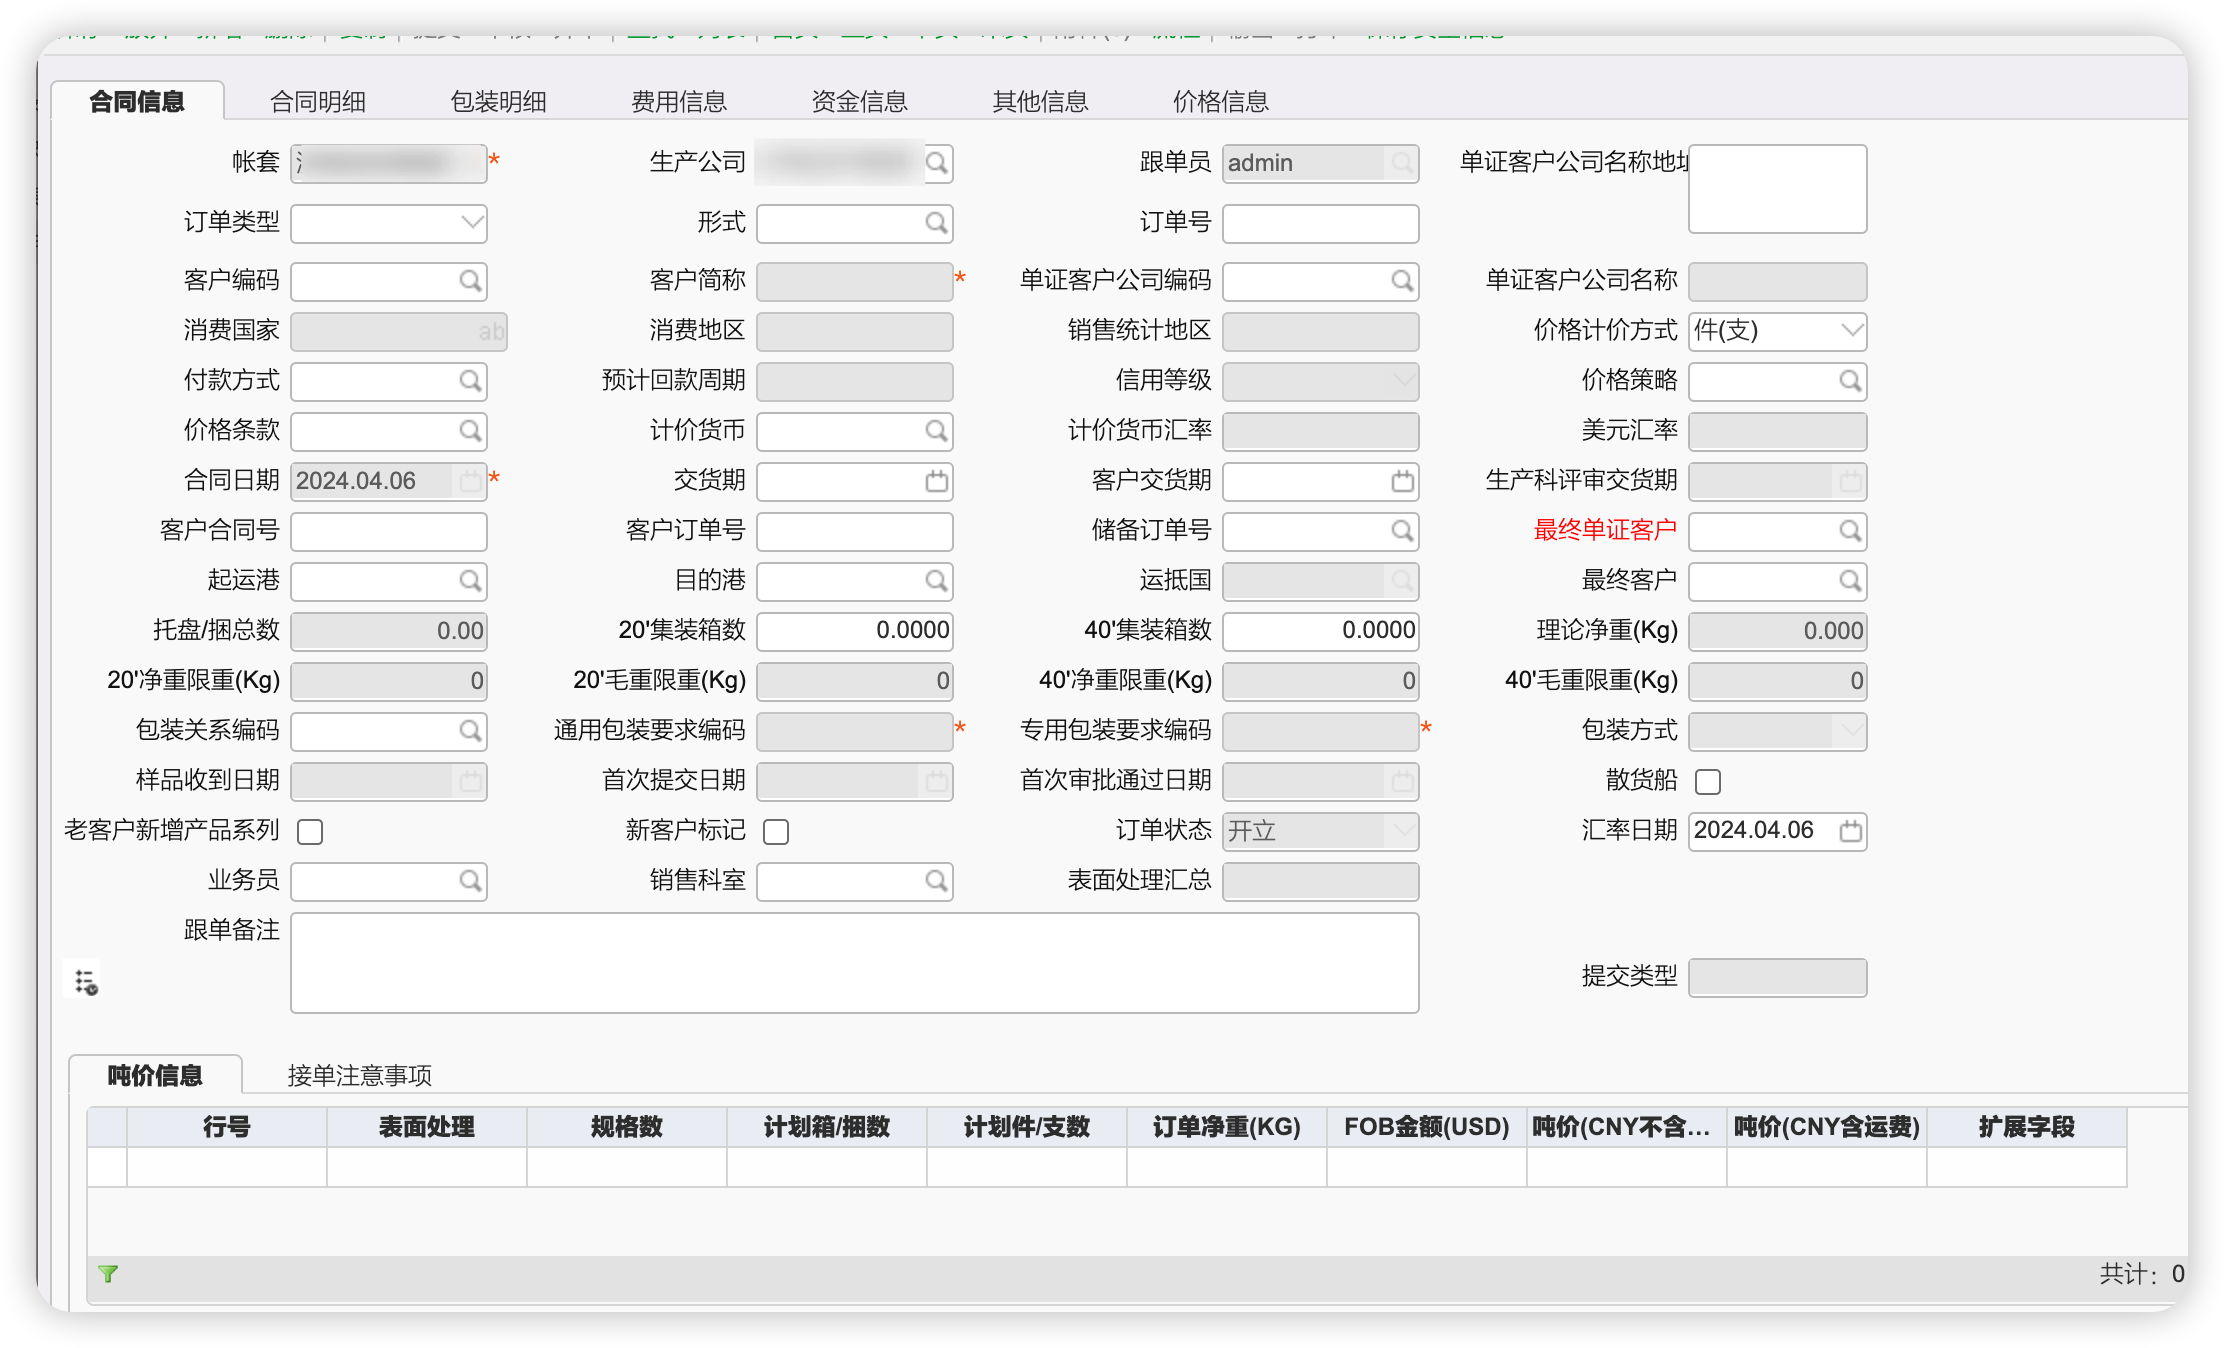Click the 20'集装箱数 input field
2224x1348 pixels.
click(x=854, y=631)
